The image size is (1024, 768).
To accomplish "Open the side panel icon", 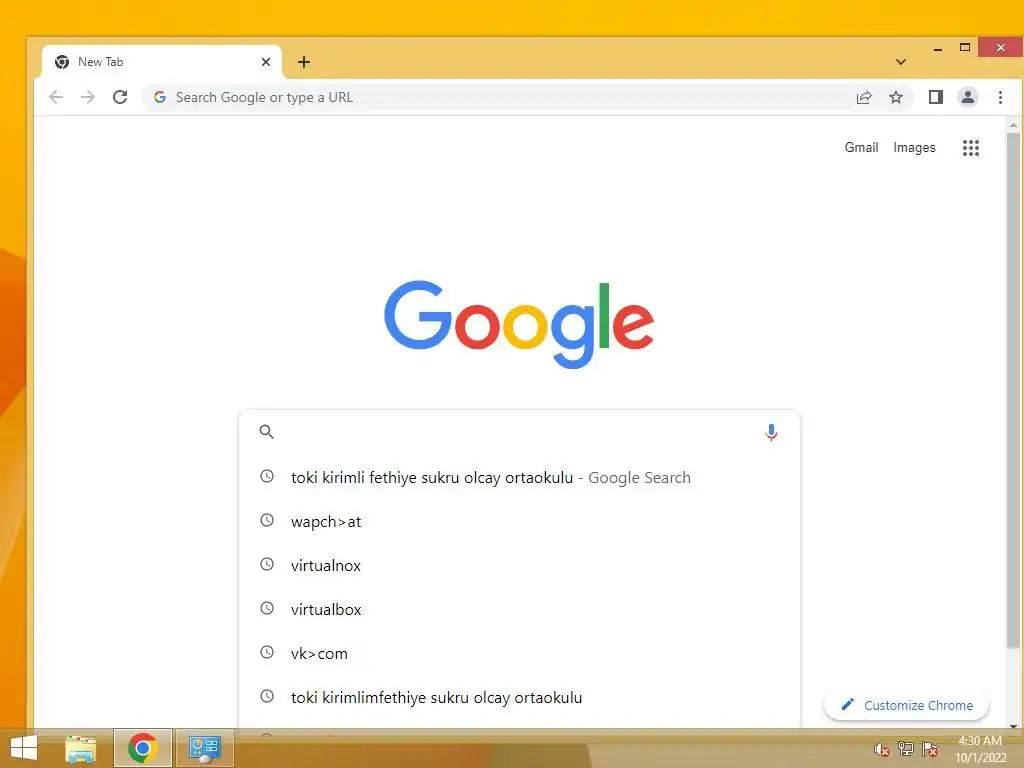I will click(935, 97).
